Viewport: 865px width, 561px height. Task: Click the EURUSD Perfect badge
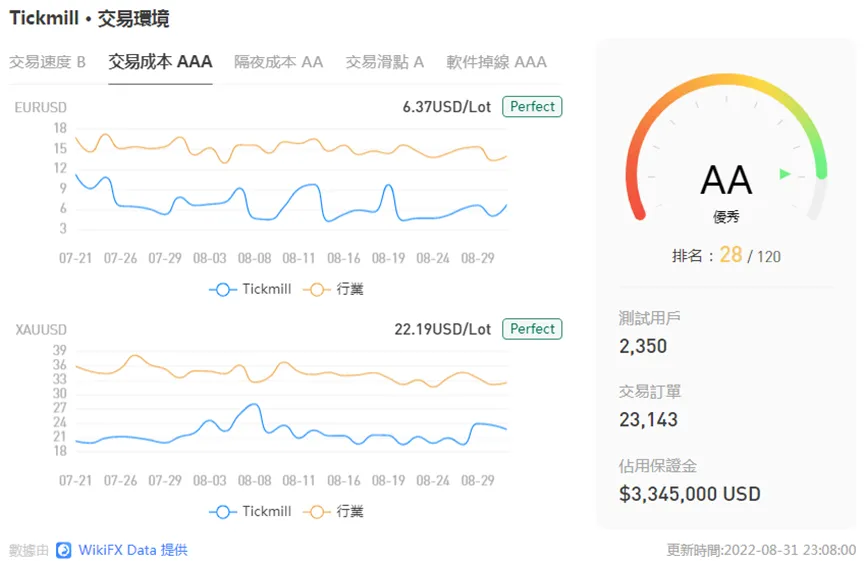532,106
